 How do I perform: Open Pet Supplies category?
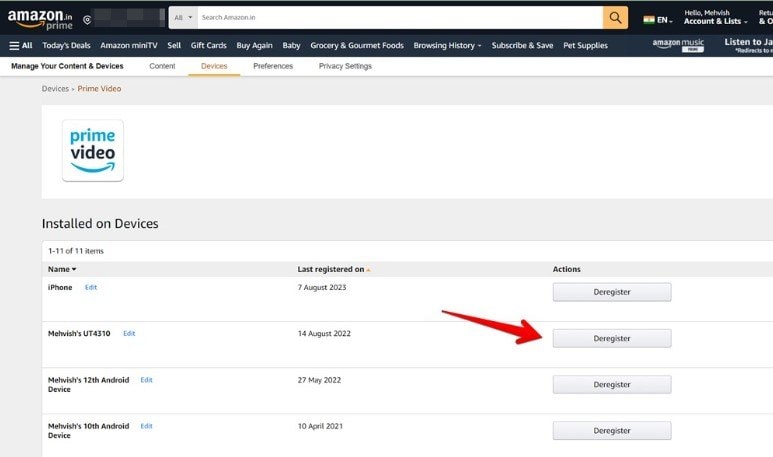(585, 45)
